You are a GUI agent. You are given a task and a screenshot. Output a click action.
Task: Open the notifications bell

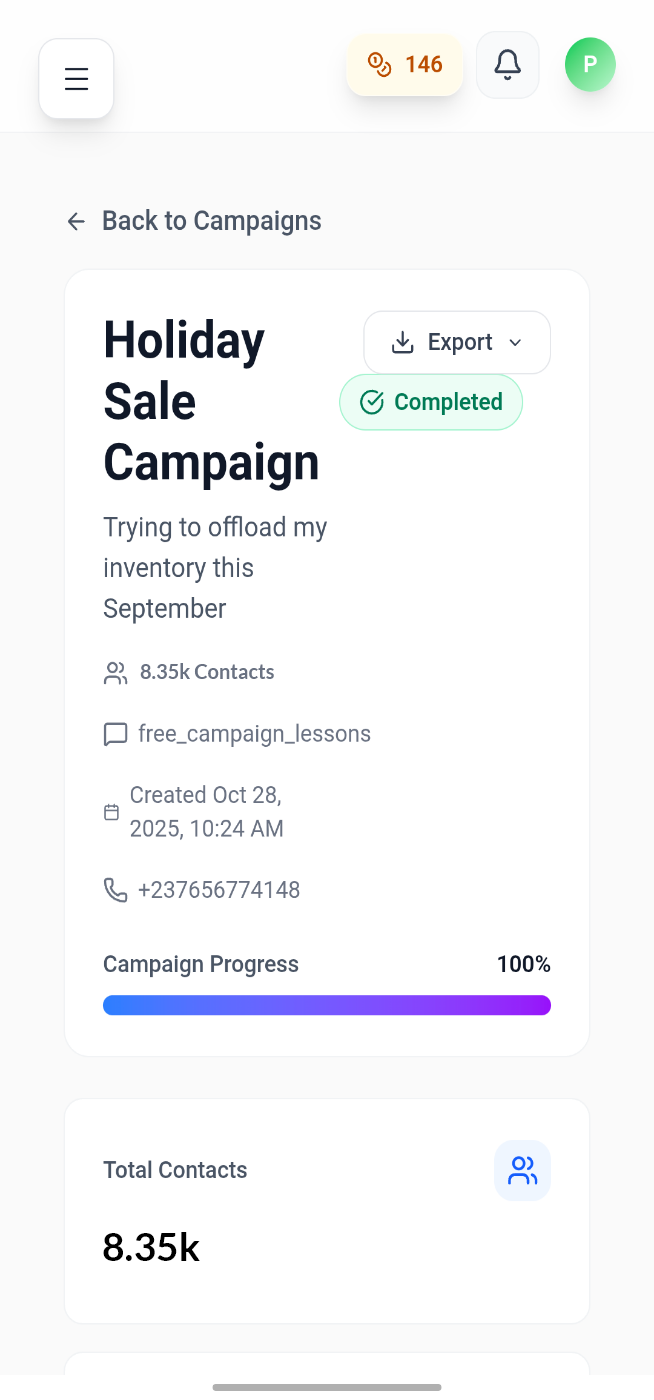[x=507, y=64]
